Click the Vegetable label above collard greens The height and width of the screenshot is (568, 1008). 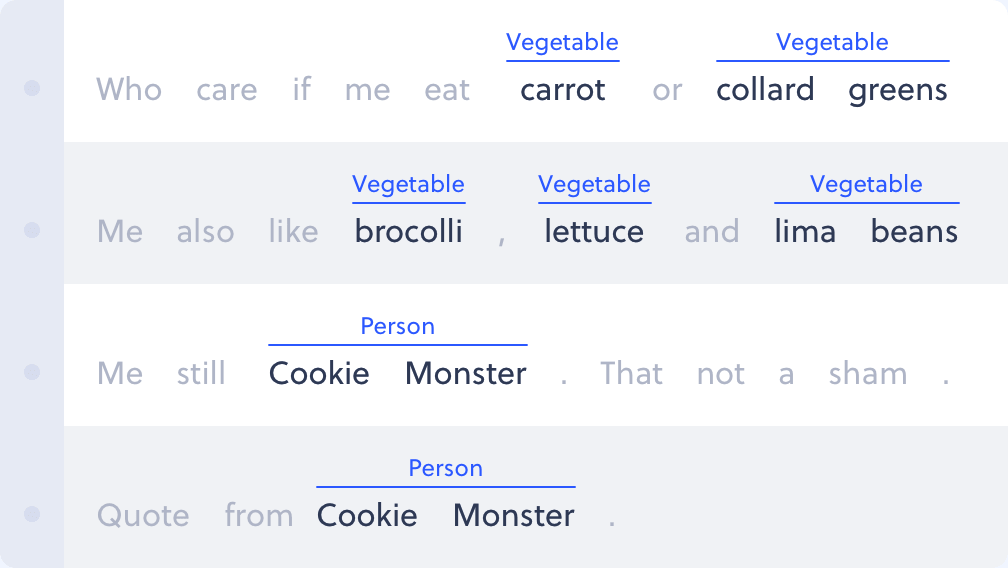coord(832,42)
